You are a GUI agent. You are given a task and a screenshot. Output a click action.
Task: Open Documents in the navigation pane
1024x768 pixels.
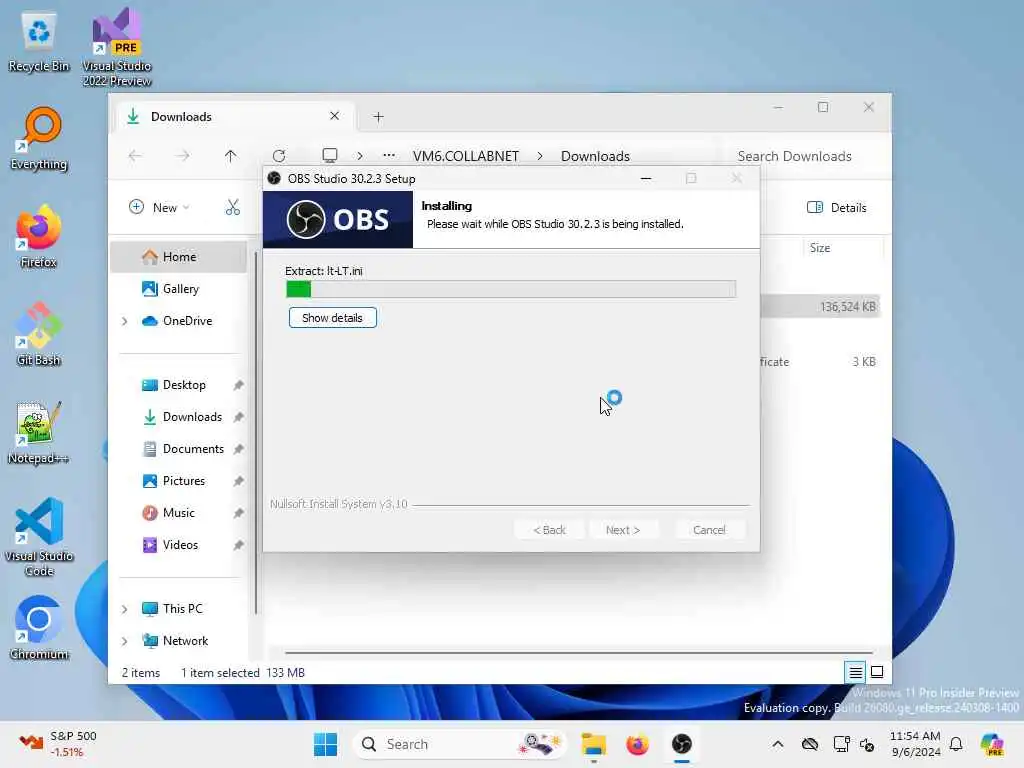[184, 449]
